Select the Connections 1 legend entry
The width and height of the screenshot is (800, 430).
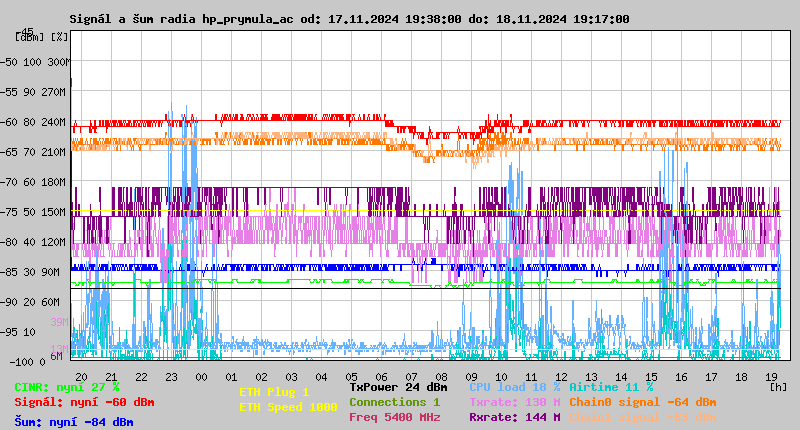[x=394, y=402]
